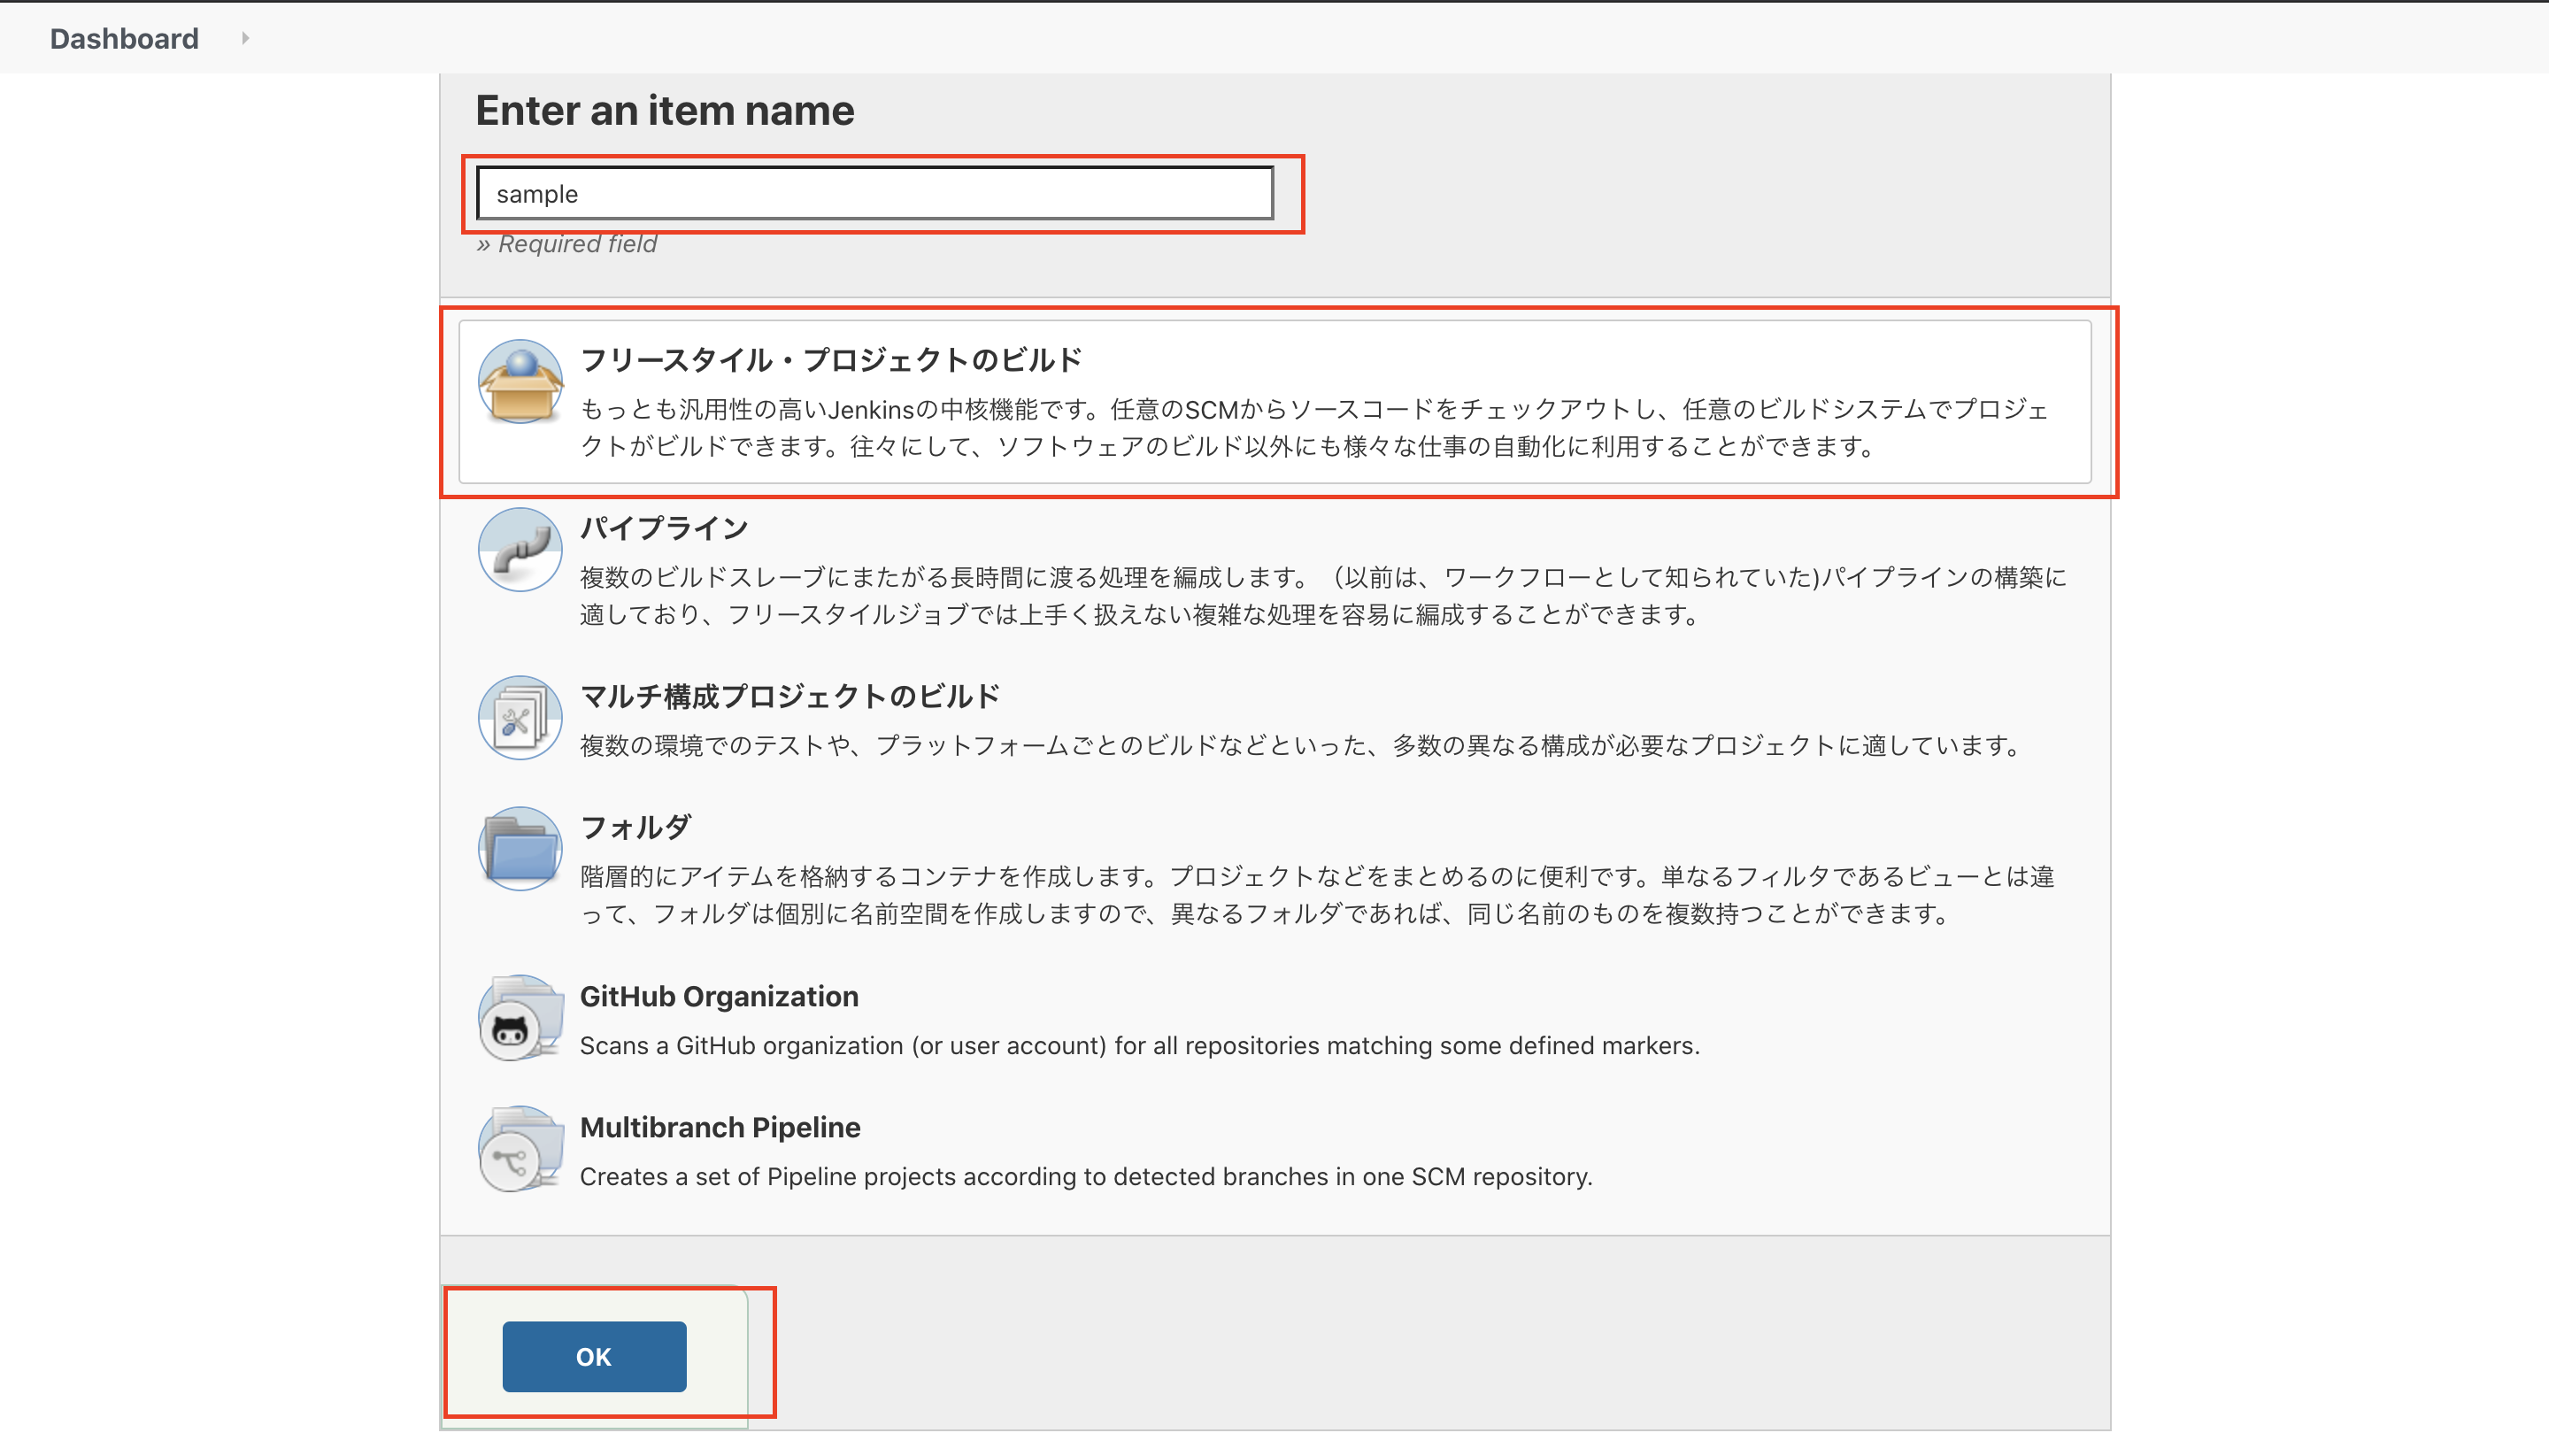Click the Pipeline pipe icon
This screenshot has width=2549, height=1456.
pos(520,550)
